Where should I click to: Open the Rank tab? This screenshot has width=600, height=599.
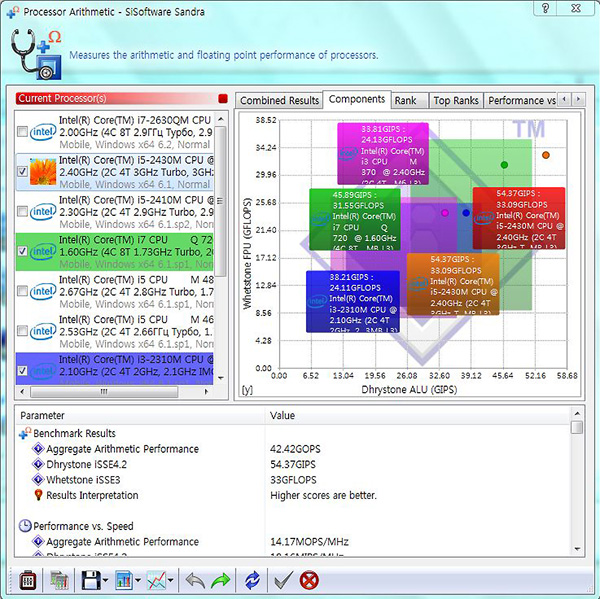pyautogui.click(x=409, y=101)
